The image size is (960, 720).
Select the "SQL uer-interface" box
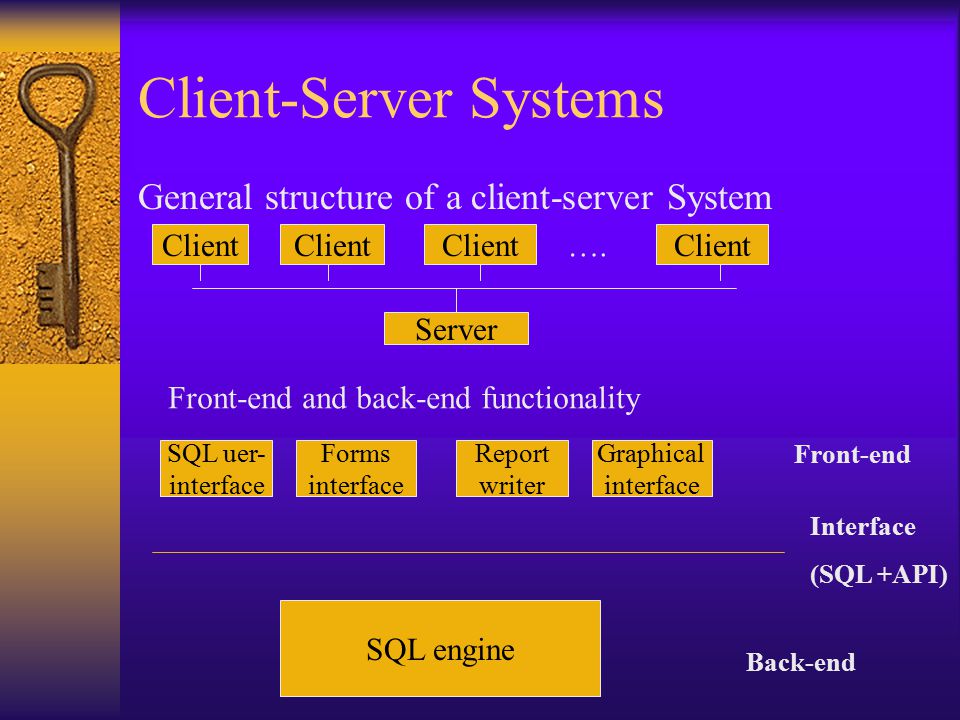tap(216, 468)
